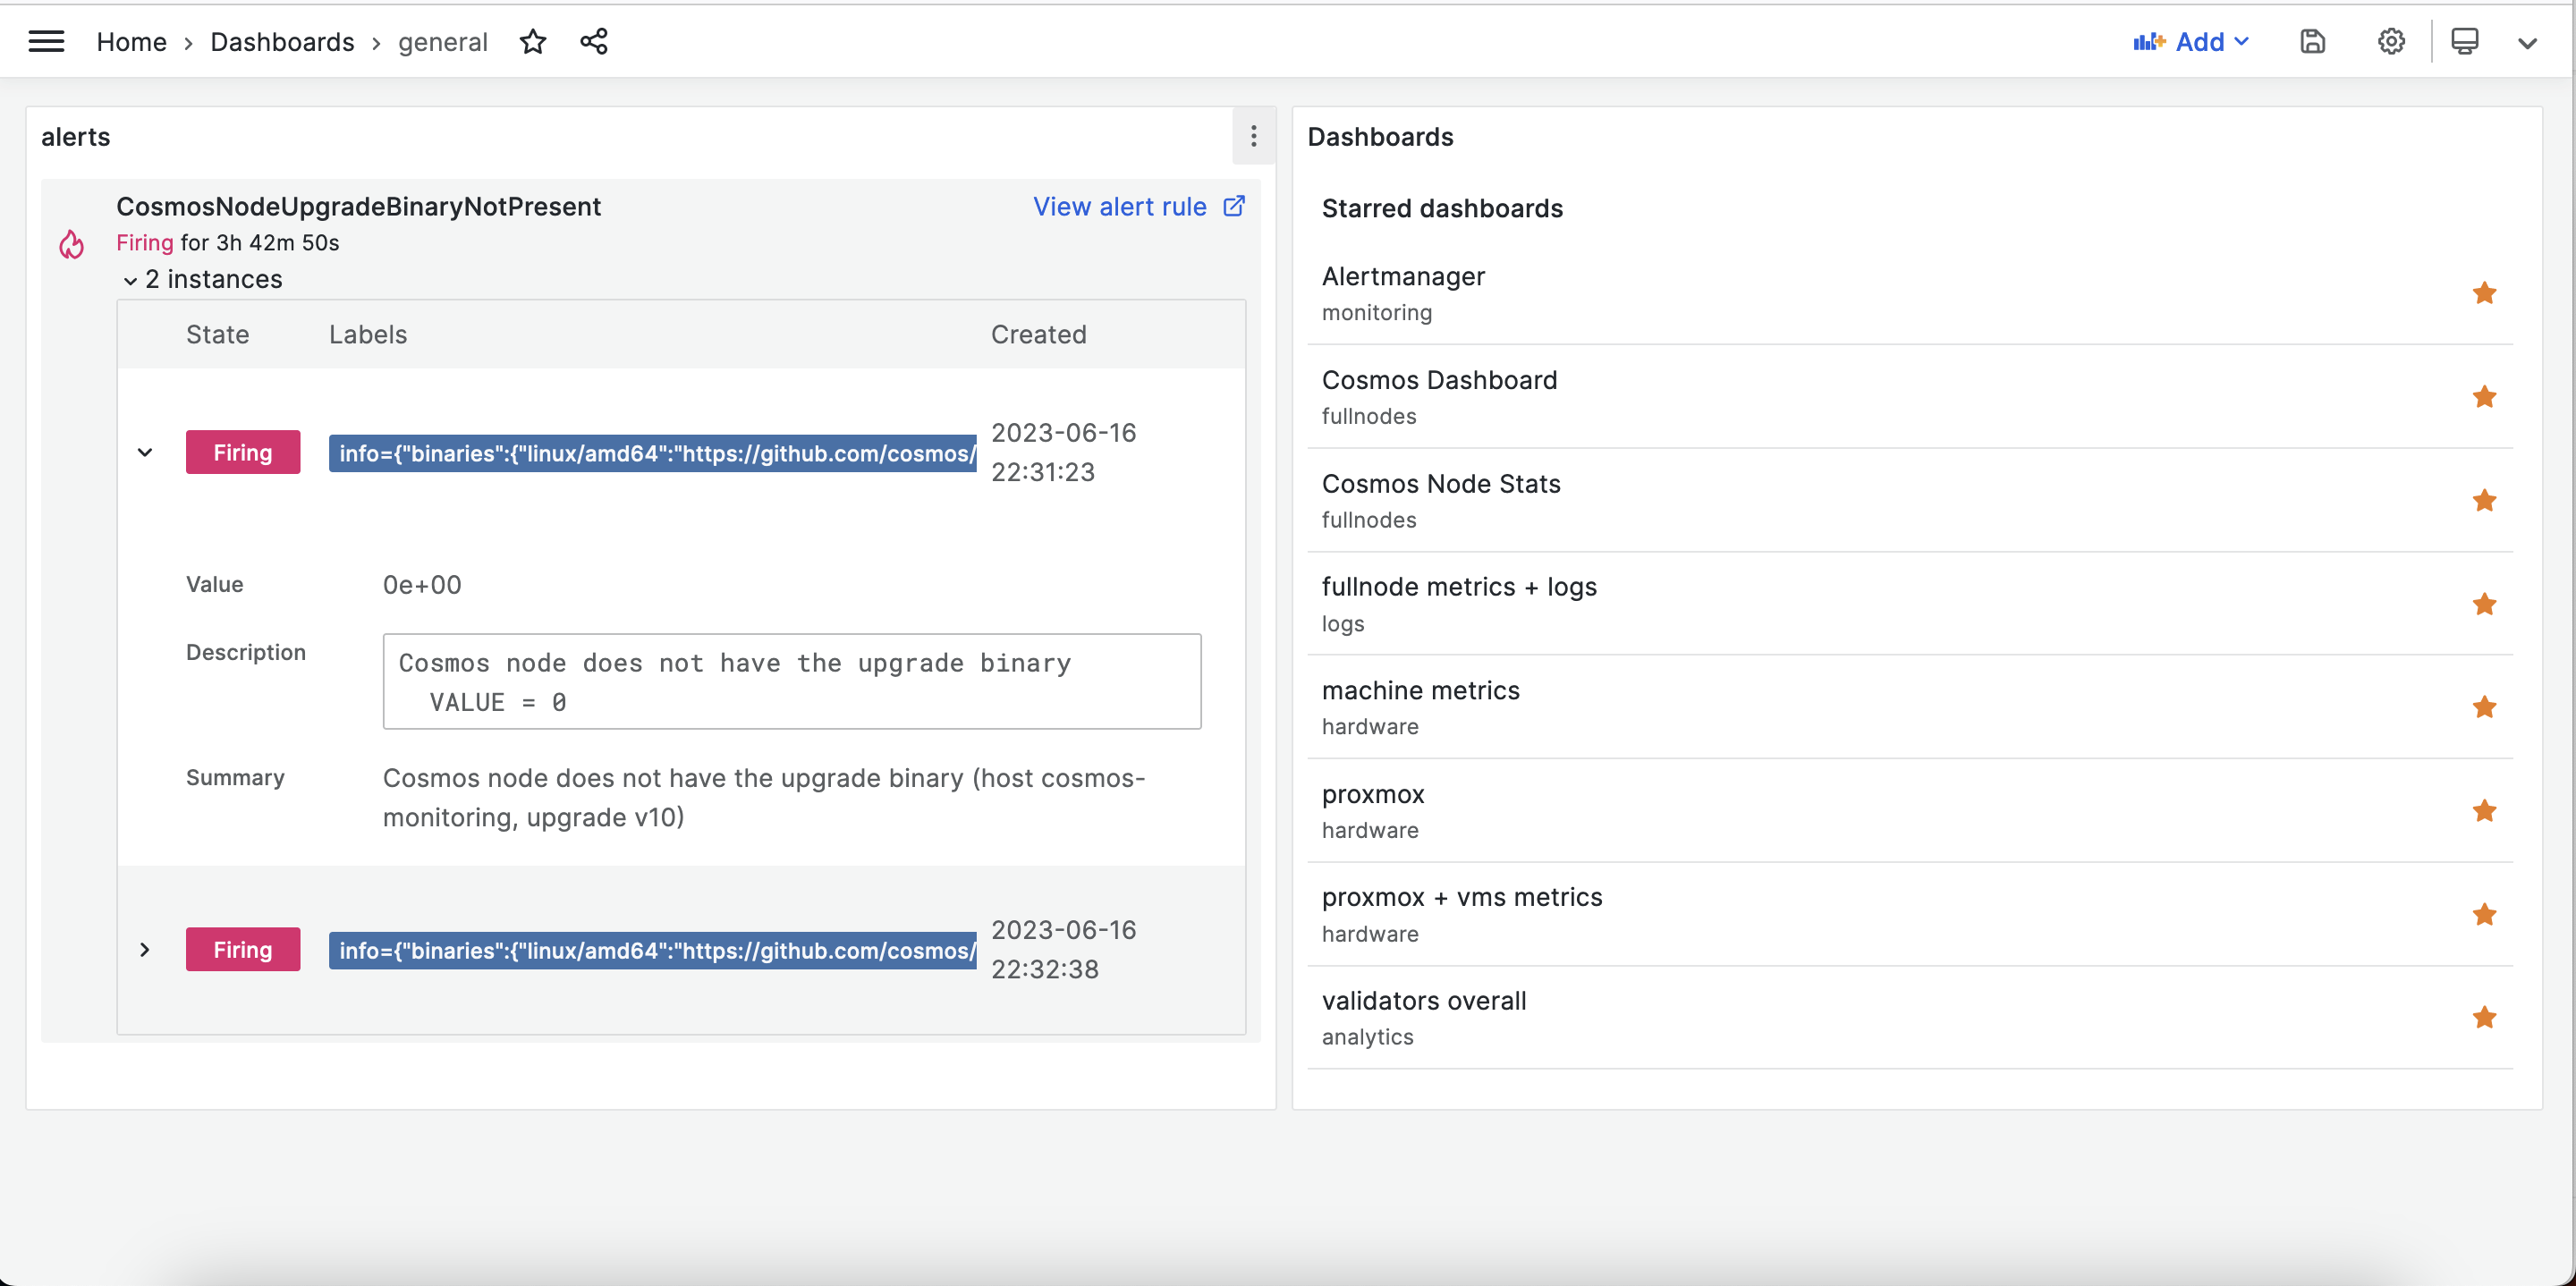Click the firing alert flame icon
The height and width of the screenshot is (1286, 2576).
(x=71, y=243)
